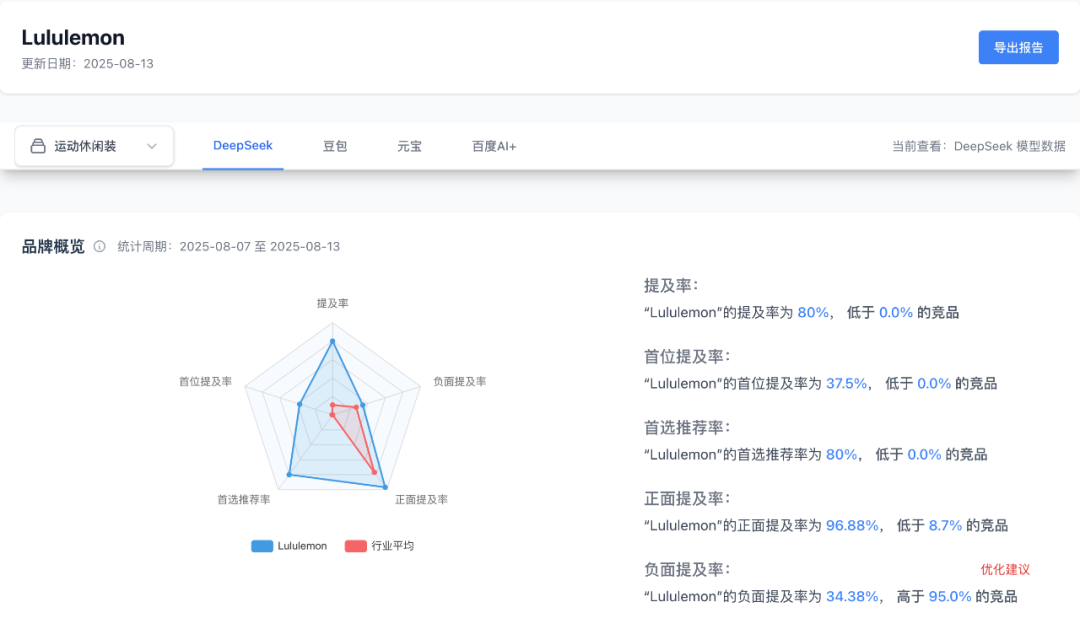The width and height of the screenshot is (1080, 629).
Task: Click the 行业平均 legend label
Action: 393,546
